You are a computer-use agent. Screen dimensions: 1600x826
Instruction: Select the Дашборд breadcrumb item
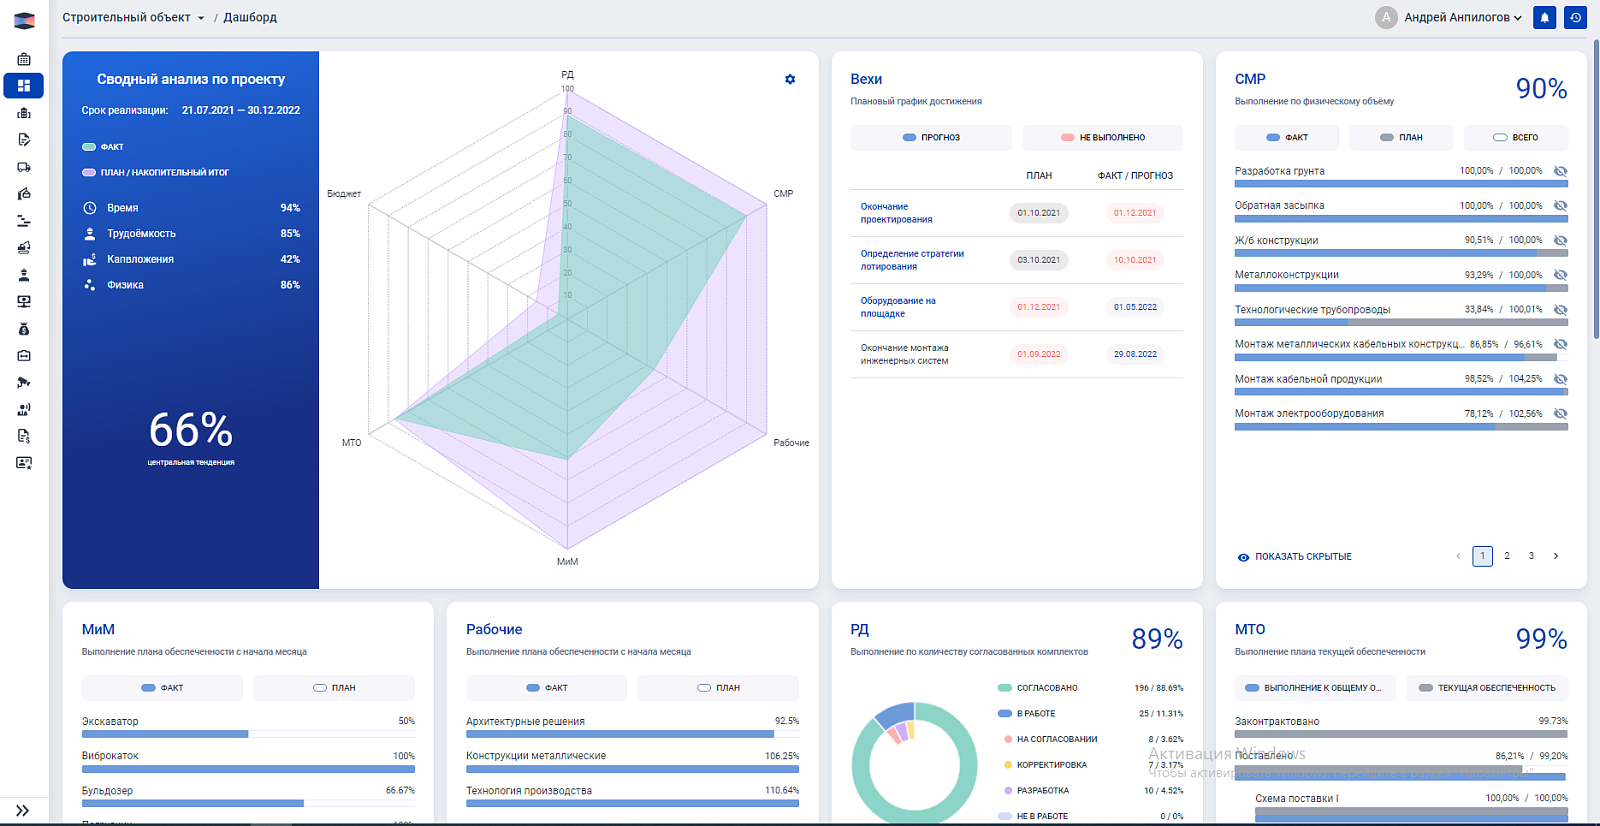[x=250, y=17]
